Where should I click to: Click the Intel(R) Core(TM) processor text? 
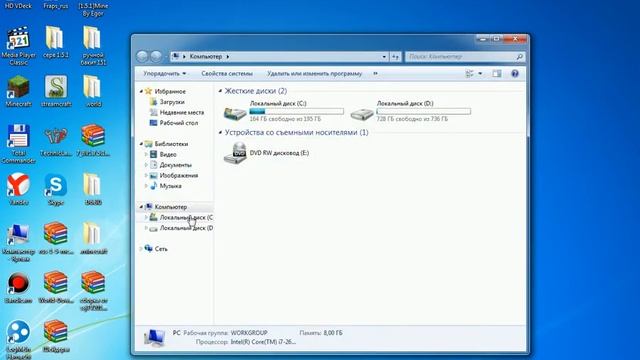pos(263,342)
